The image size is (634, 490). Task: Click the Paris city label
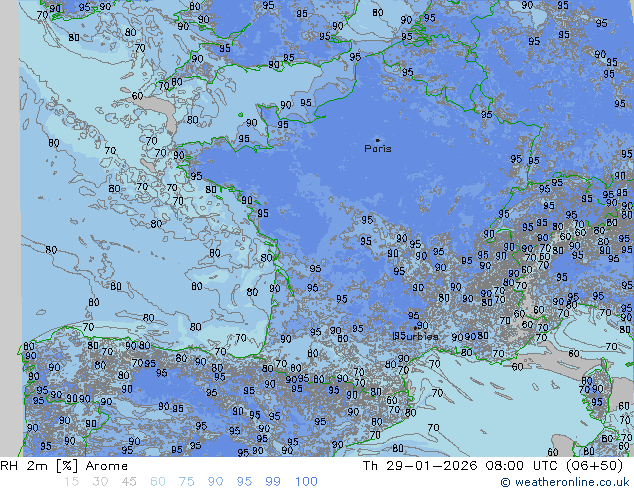tap(378, 149)
